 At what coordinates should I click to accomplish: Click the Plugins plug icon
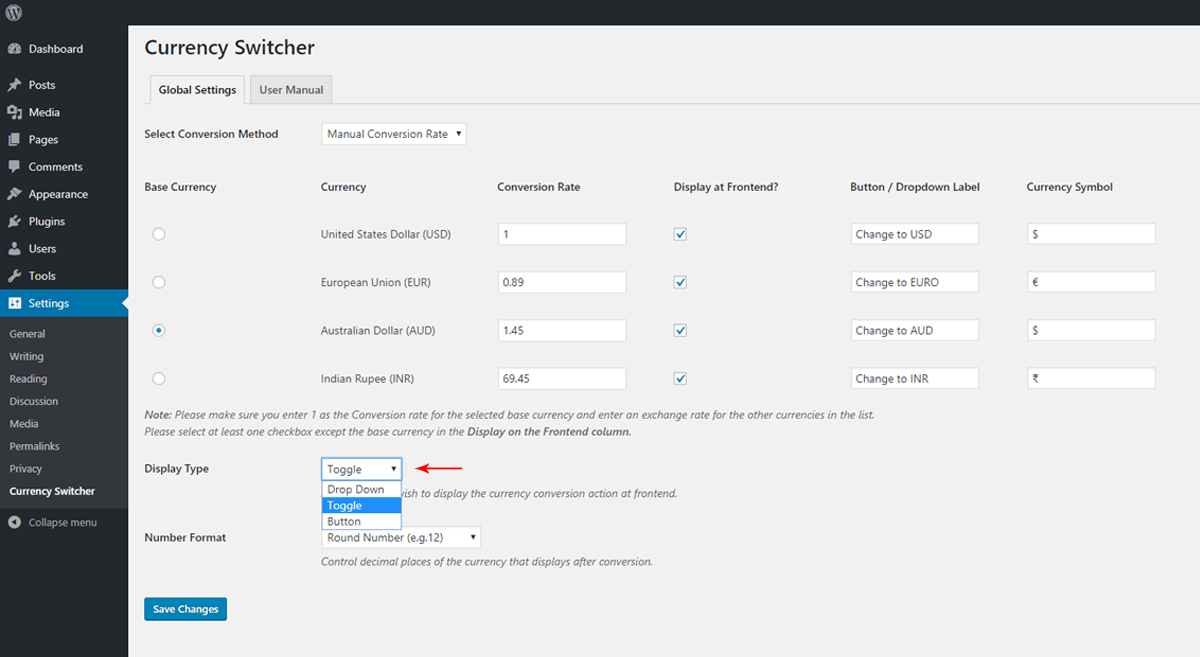tap(14, 221)
